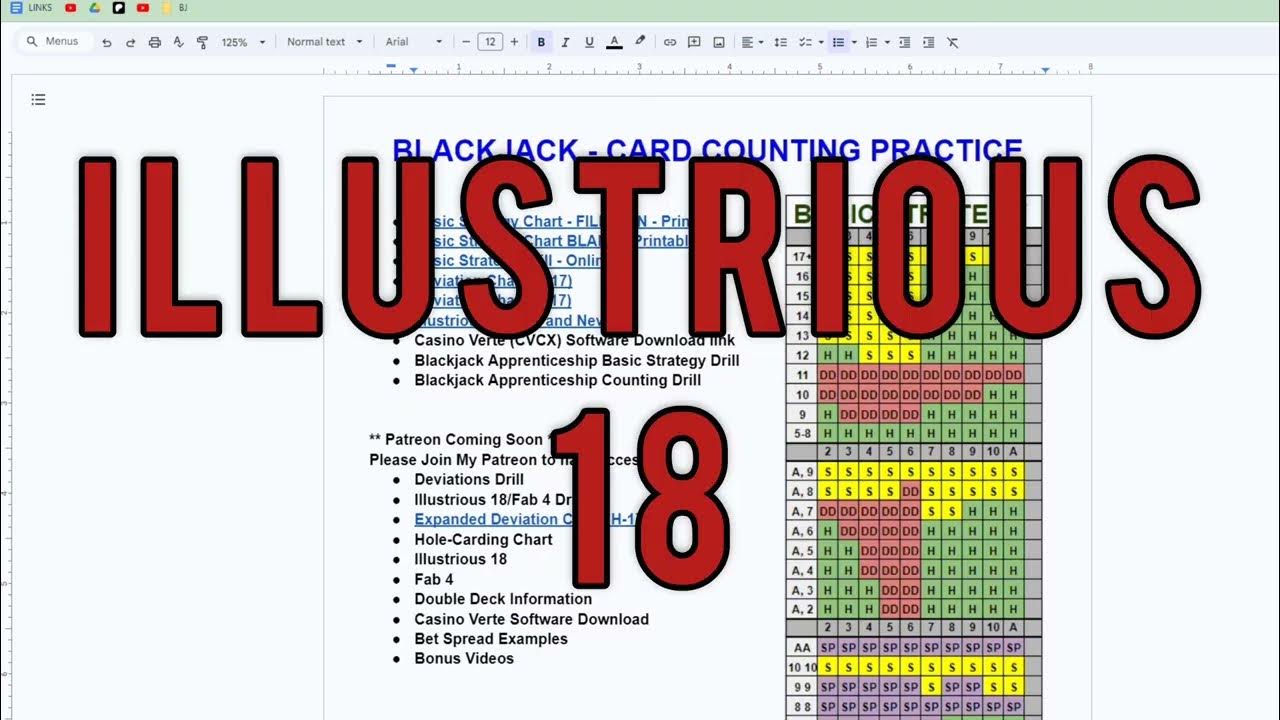Click the text alignment icon
The height and width of the screenshot is (720, 1280).
coord(747,42)
